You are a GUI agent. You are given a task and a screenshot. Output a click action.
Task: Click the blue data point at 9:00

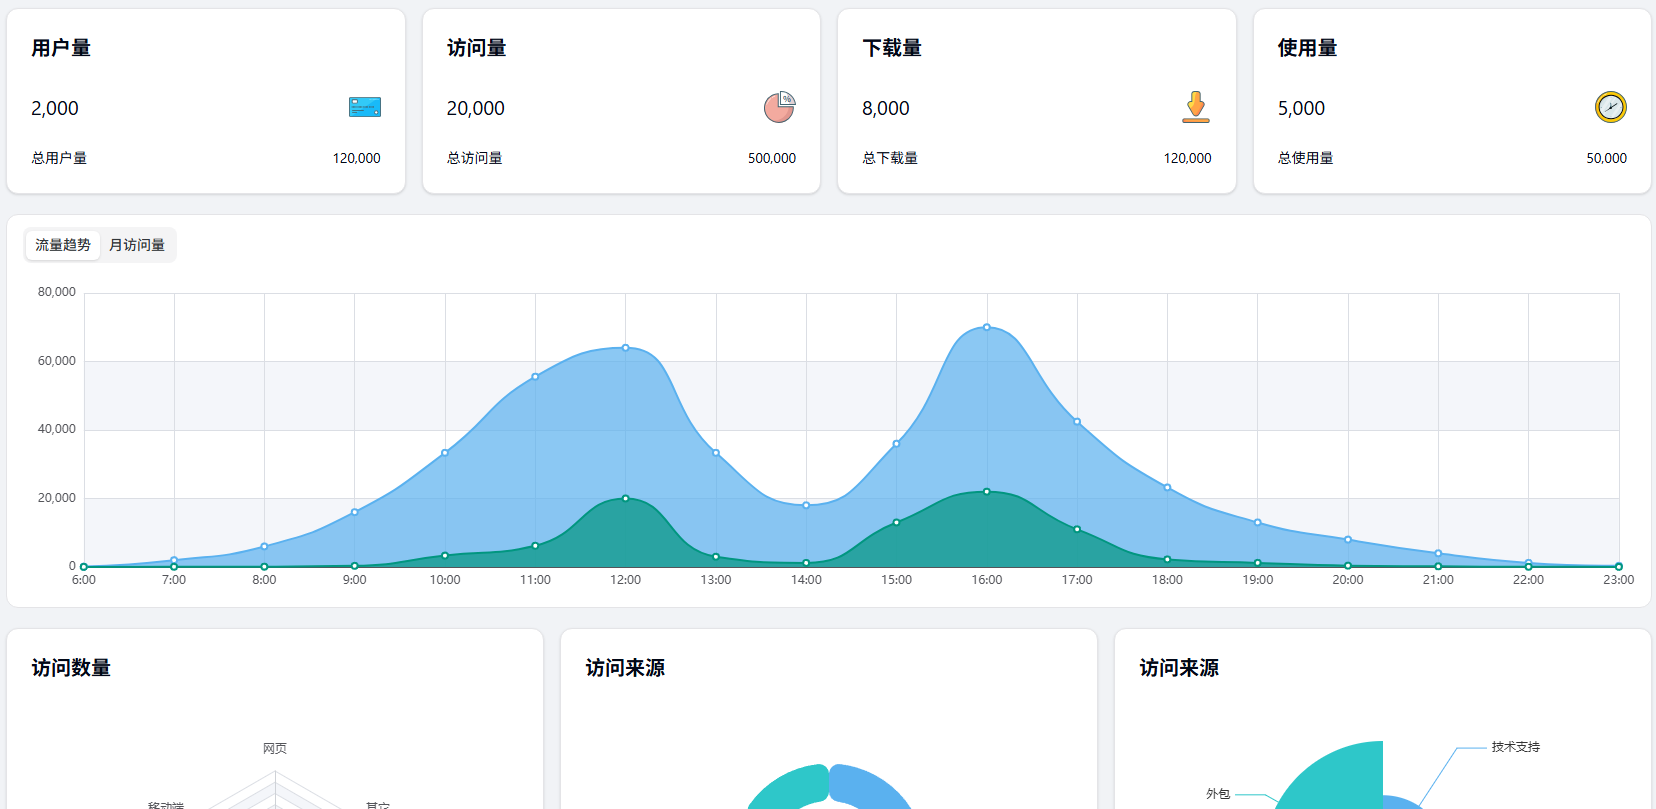355,512
